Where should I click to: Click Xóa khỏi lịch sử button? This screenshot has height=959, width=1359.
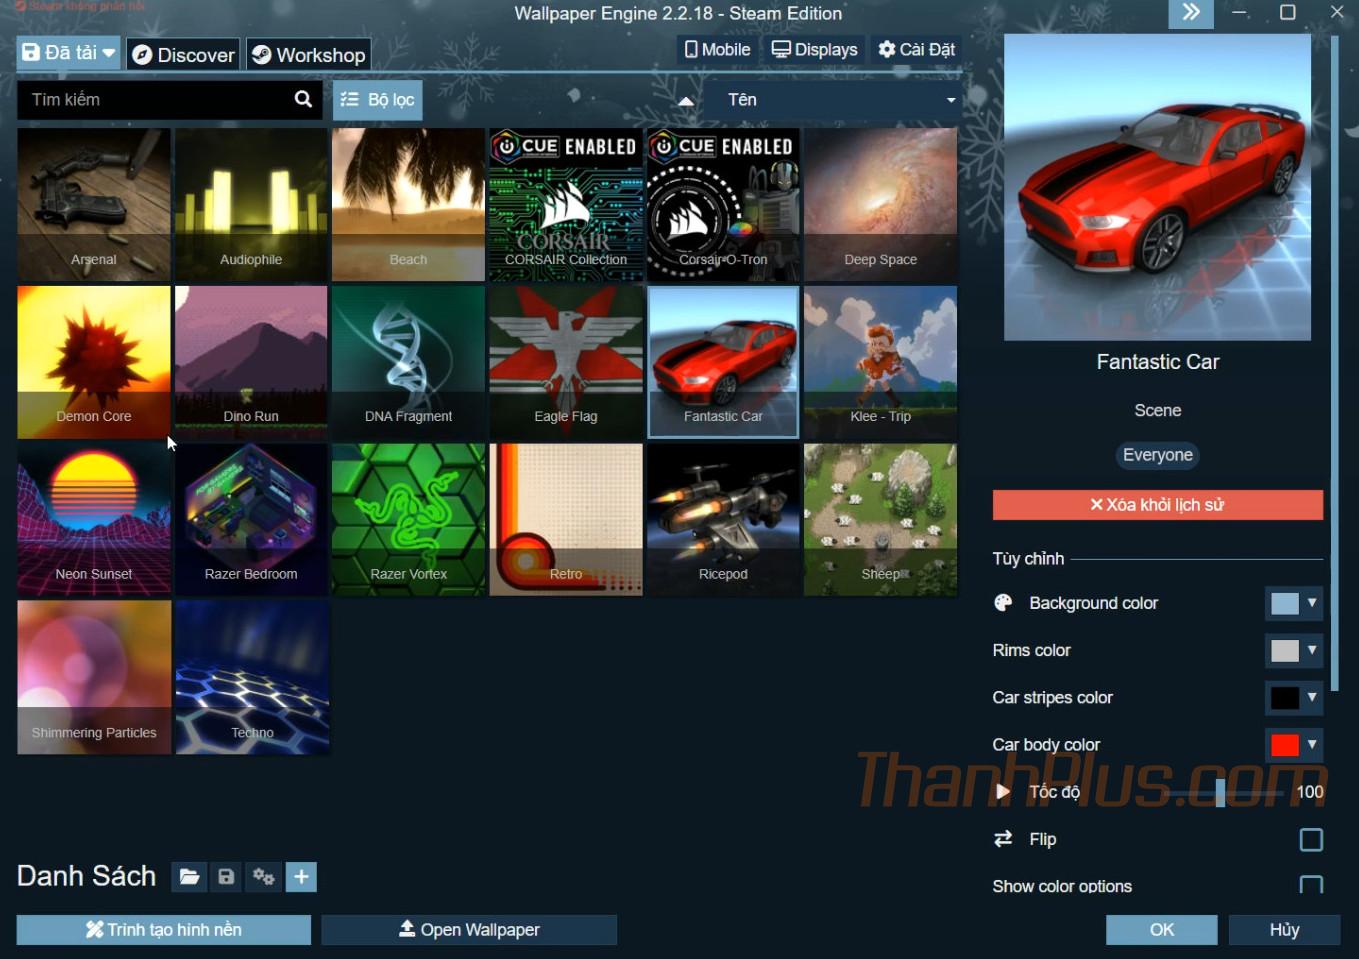tap(1157, 505)
